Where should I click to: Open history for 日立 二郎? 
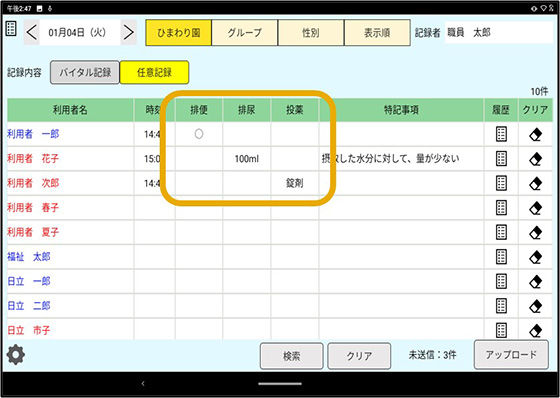pyautogui.click(x=501, y=305)
